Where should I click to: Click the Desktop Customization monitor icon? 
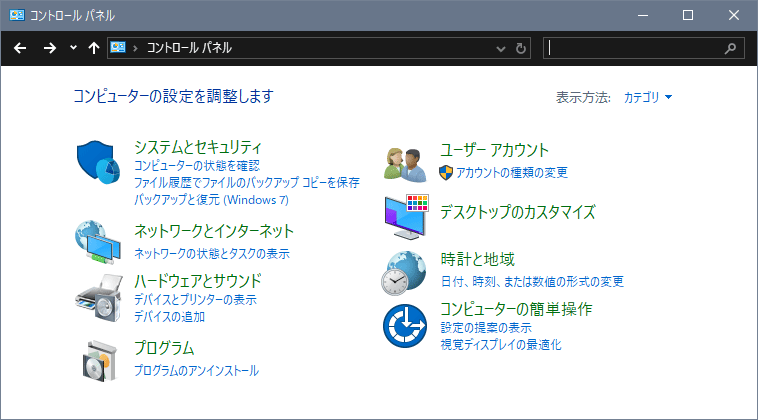coord(406,216)
